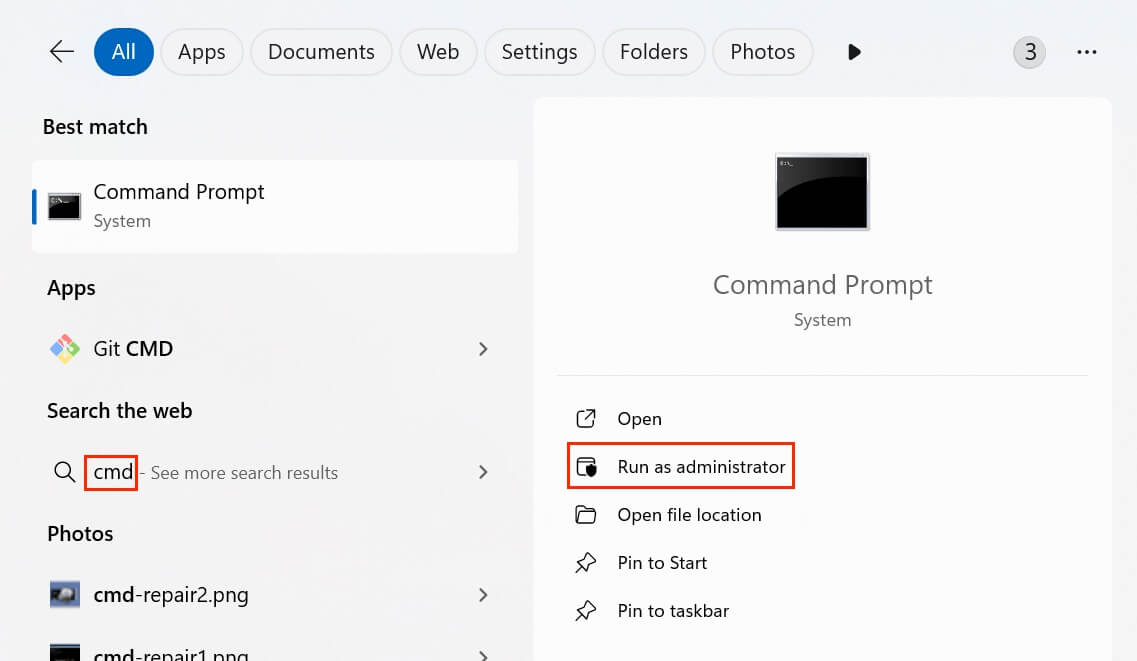Click the notification count badge showing 3

click(1029, 51)
